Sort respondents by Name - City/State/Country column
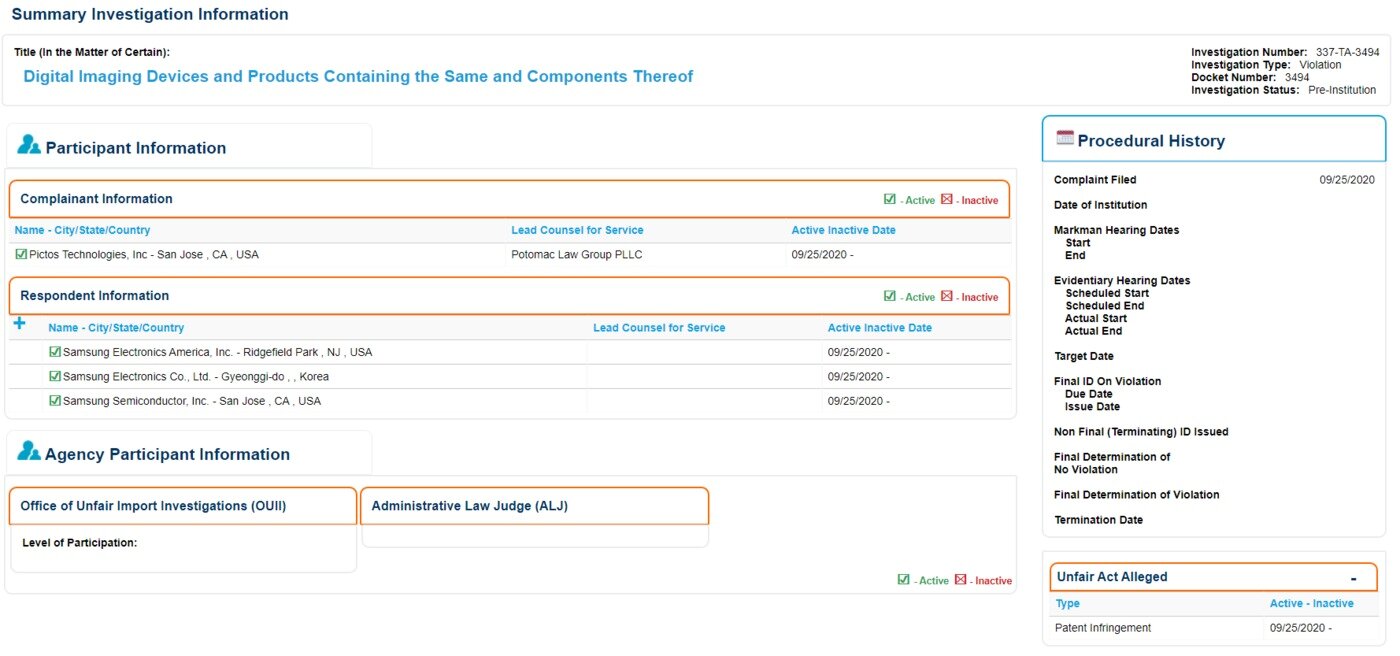1400x656 pixels. pos(116,328)
